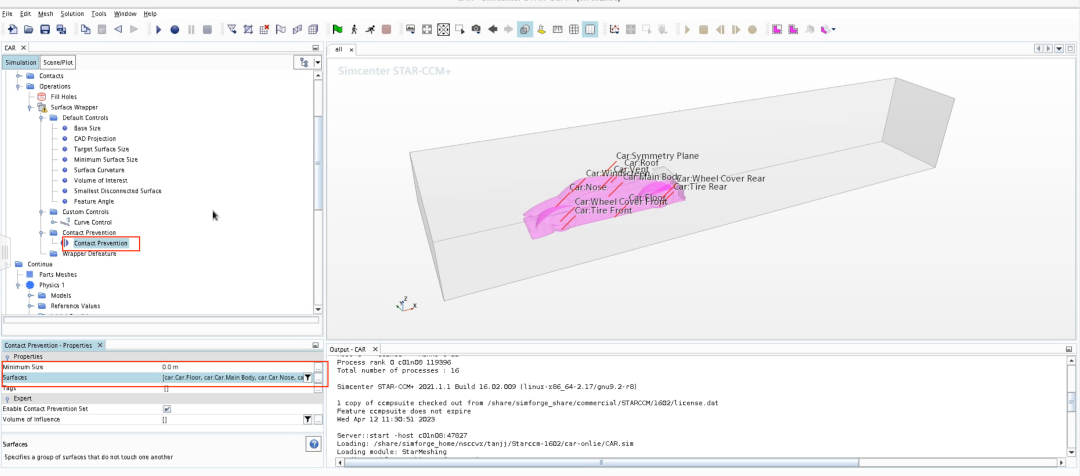
Task: Click the simulation tree vertical scrollbar
Action: pos(318,163)
